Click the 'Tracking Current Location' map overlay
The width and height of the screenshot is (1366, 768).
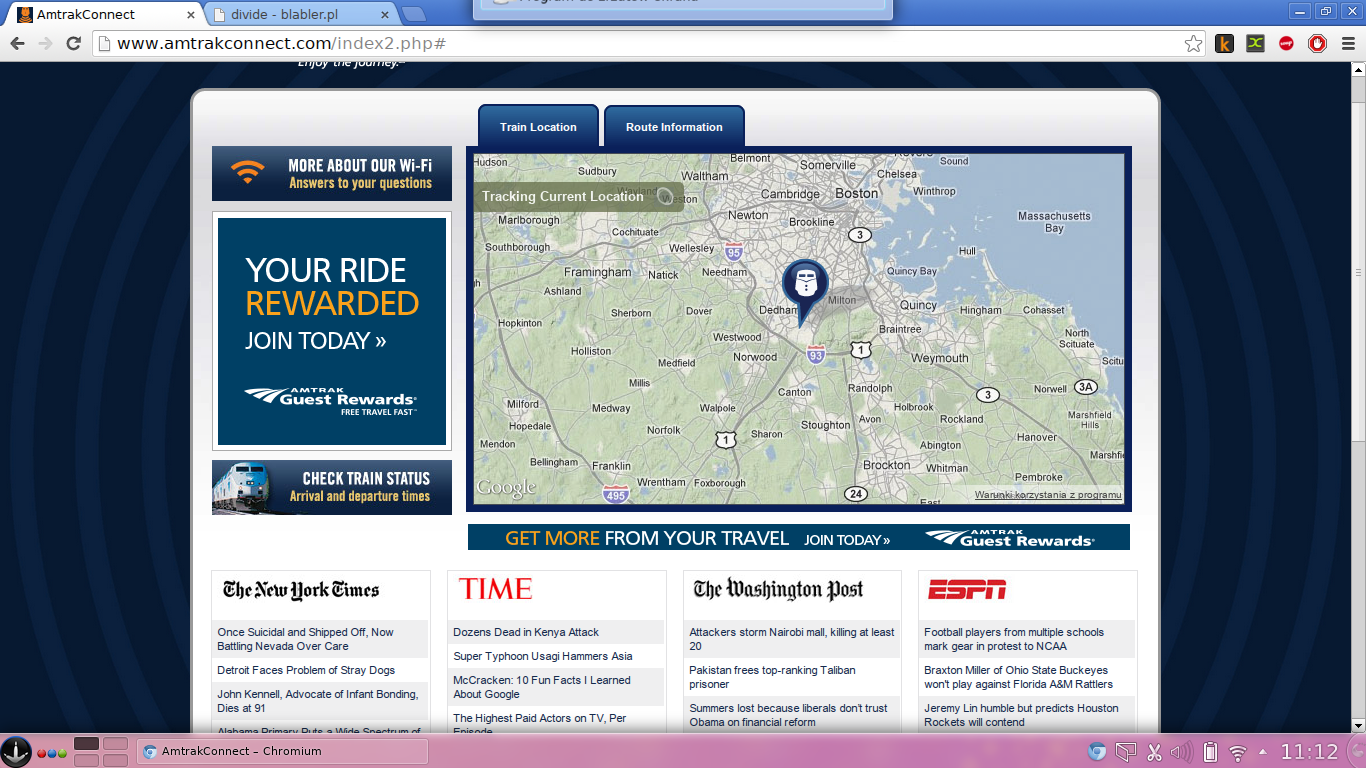pyautogui.click(x=578, y=196)
